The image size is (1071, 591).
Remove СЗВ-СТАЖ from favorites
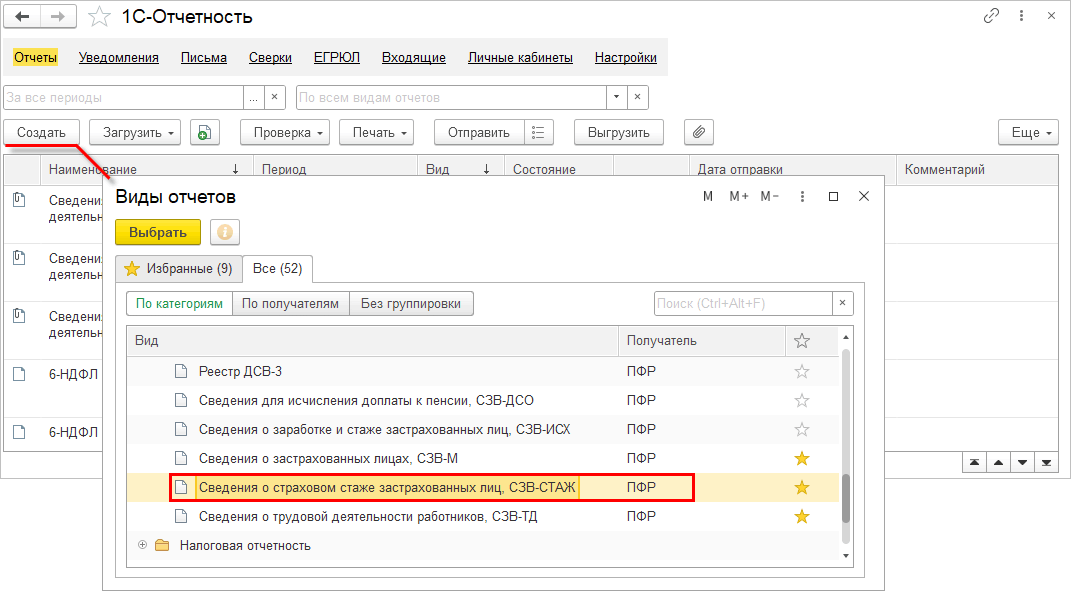click(x=802, y=488)
